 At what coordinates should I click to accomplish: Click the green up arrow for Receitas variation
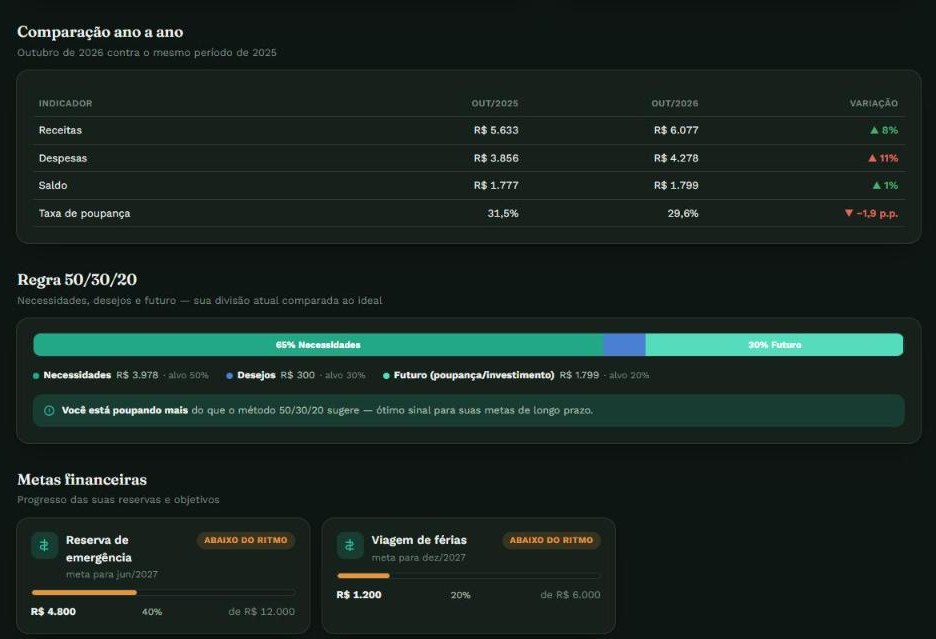tap(875, 130)
